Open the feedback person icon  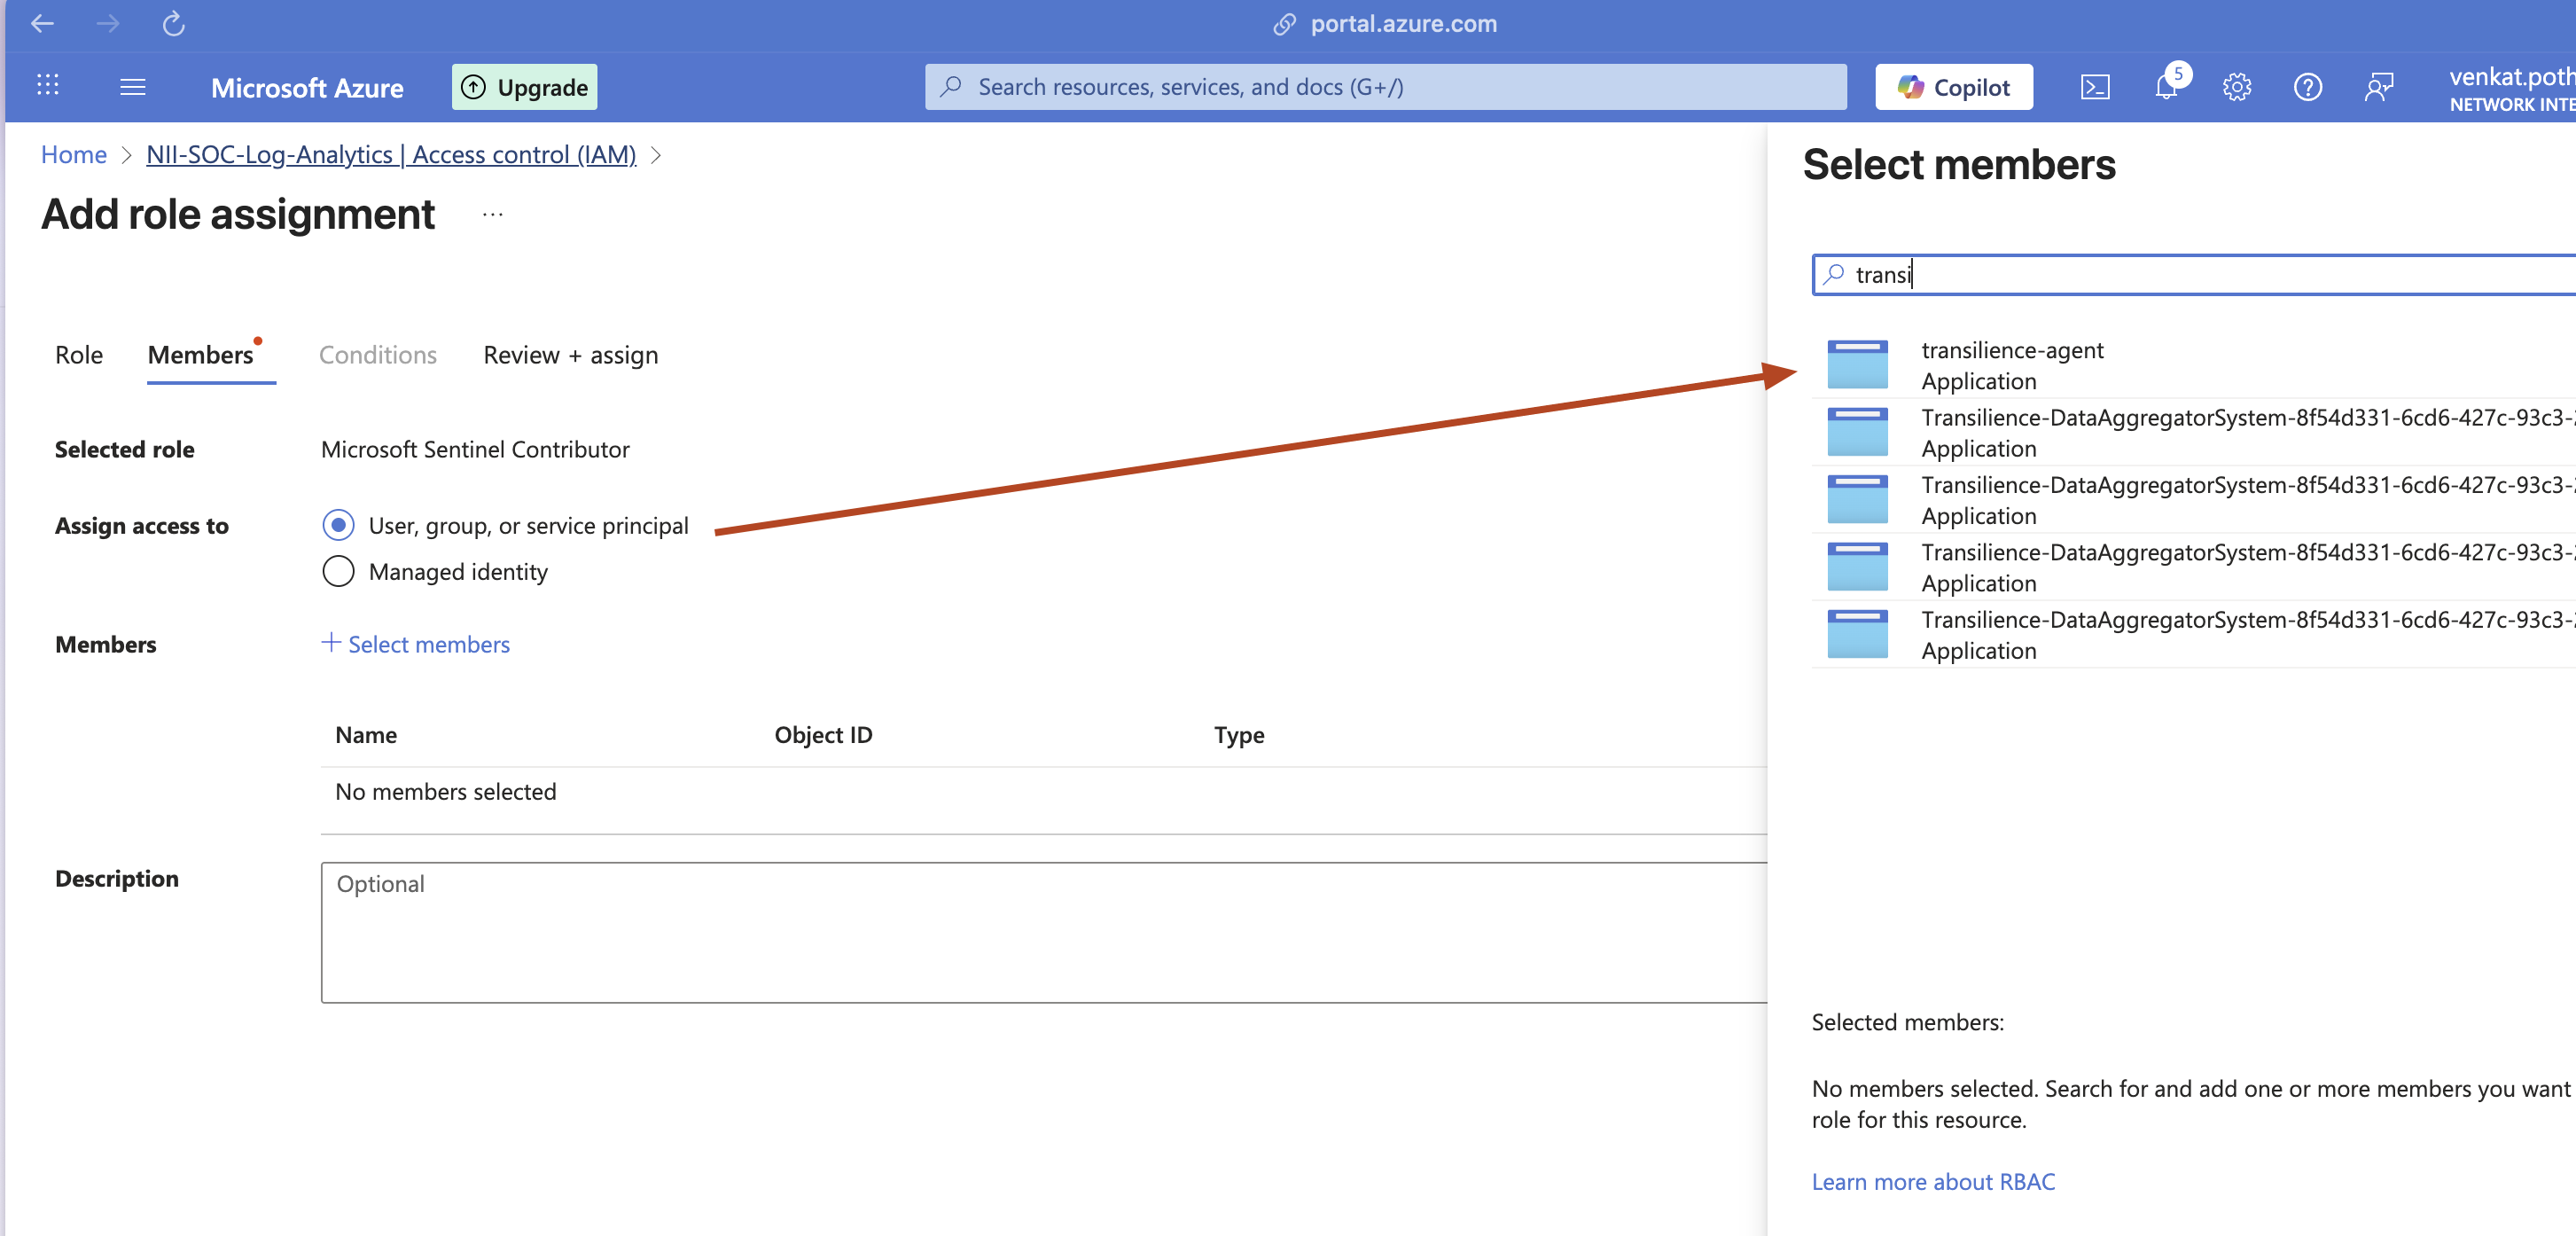pyautogui.click(x=2379, y=87)
